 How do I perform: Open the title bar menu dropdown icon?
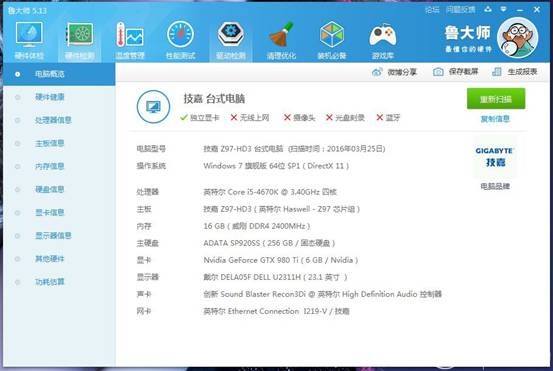click(x=504, y=10)
